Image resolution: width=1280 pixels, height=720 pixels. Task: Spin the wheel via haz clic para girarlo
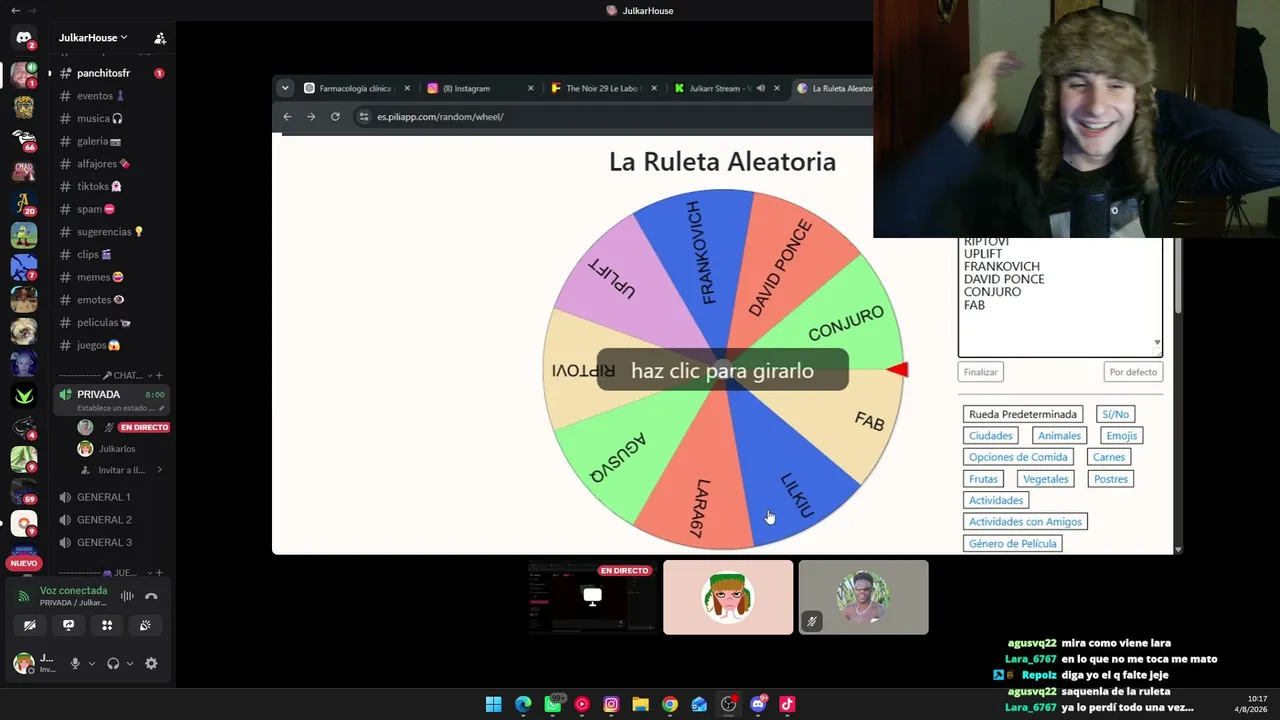coord(722,371)
